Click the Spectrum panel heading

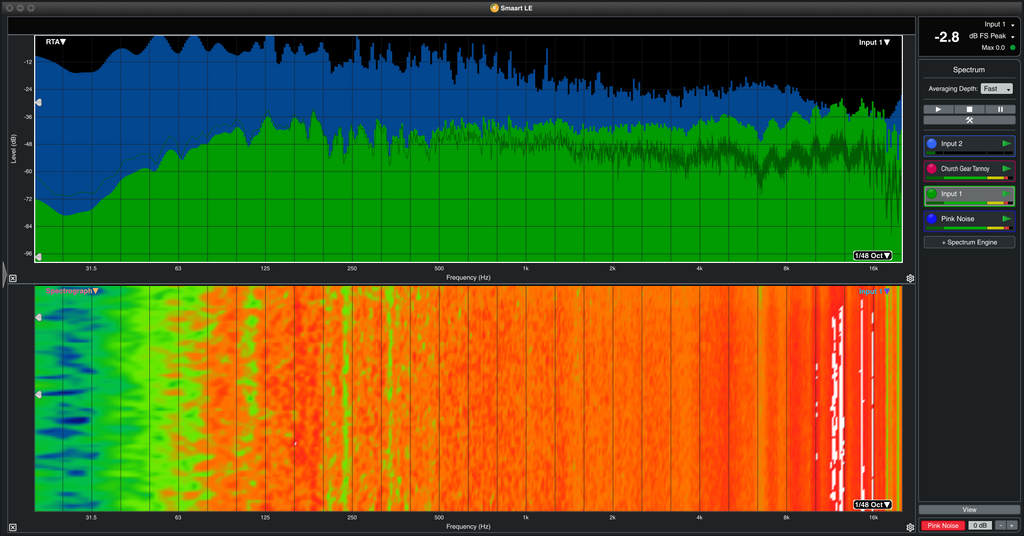968,70
